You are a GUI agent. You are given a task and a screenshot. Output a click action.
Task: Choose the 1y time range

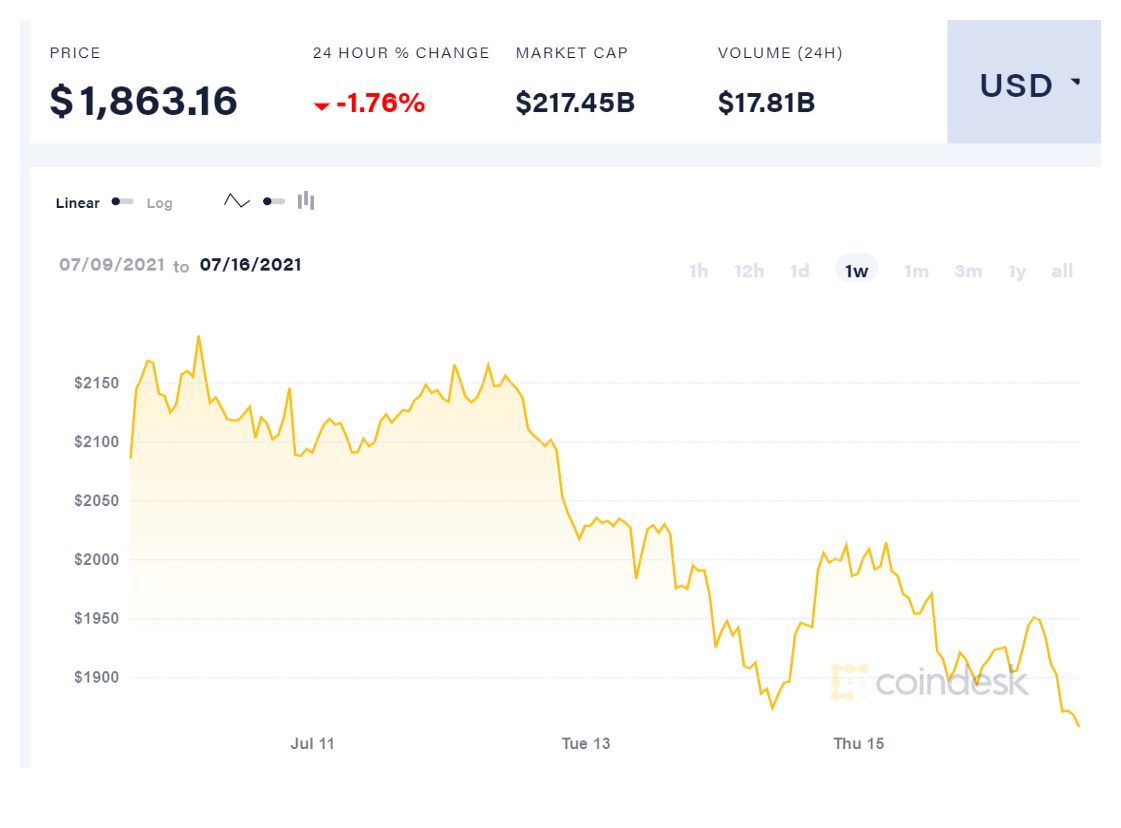tap(1017, 271)
